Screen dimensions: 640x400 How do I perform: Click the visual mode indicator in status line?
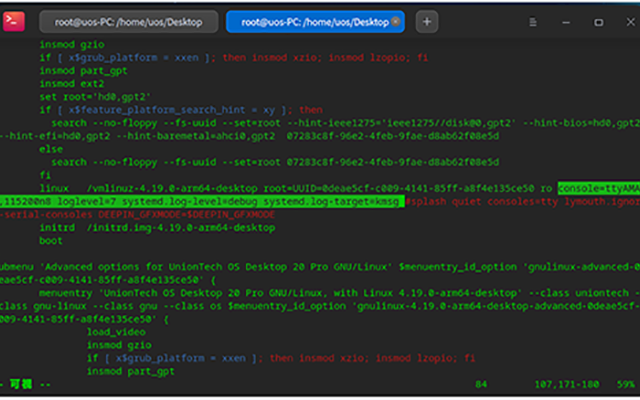coord(22,384)
